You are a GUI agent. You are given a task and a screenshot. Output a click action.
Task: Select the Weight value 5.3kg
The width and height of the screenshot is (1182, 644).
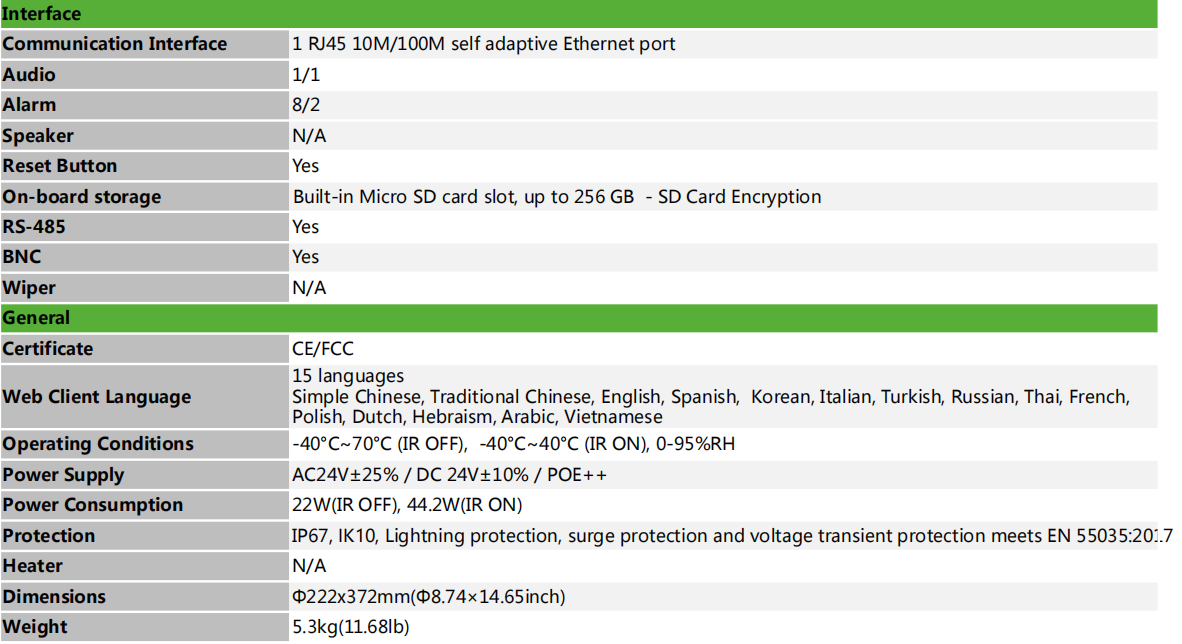(351, 627)
